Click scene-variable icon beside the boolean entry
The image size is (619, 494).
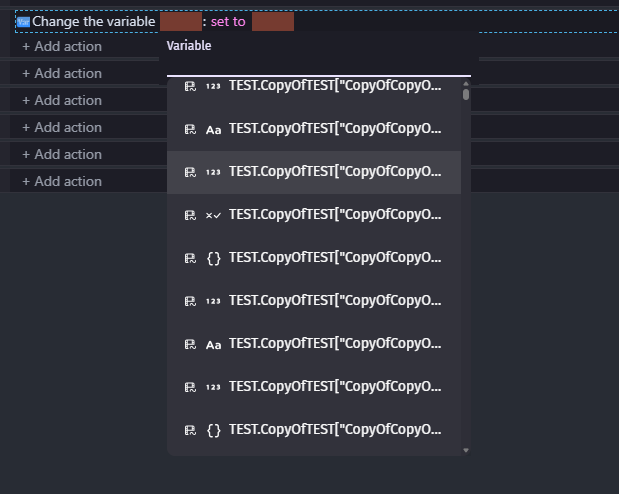(x=190, y=215)
